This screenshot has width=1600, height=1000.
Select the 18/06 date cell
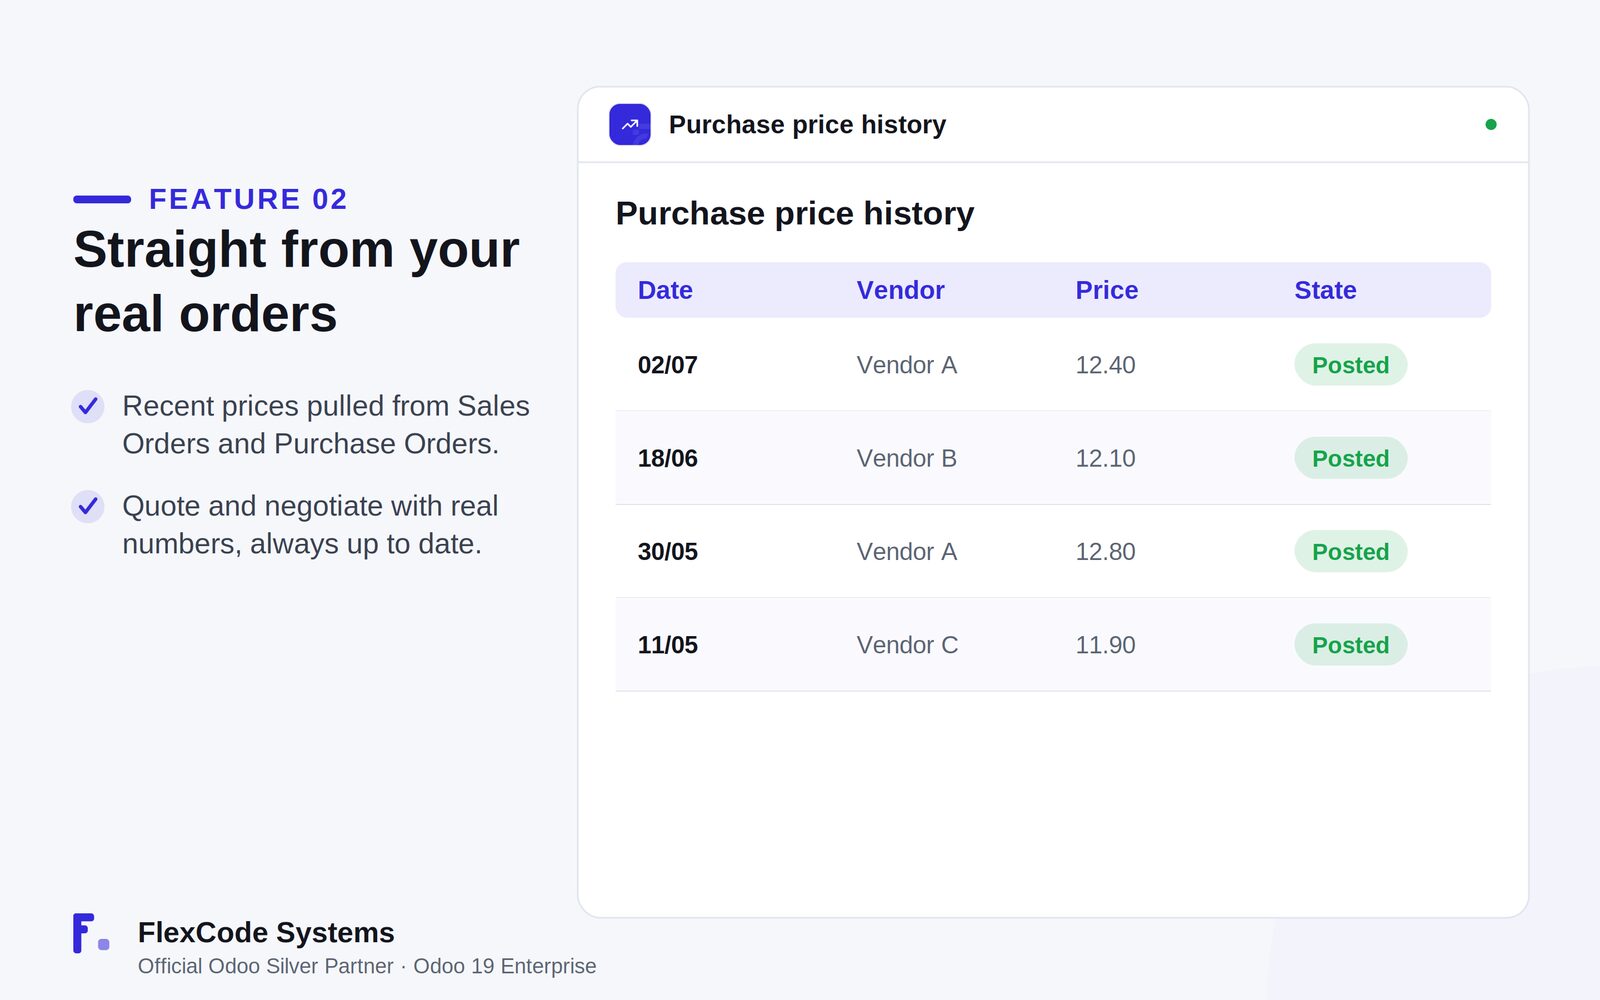click(668, 458)
